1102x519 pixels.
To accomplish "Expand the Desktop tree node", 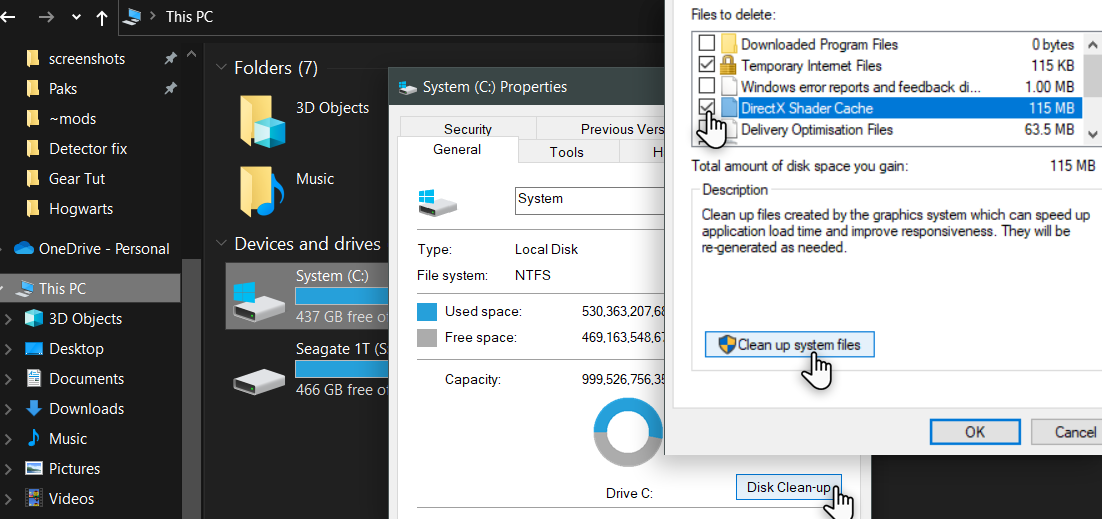I will 9,349.
